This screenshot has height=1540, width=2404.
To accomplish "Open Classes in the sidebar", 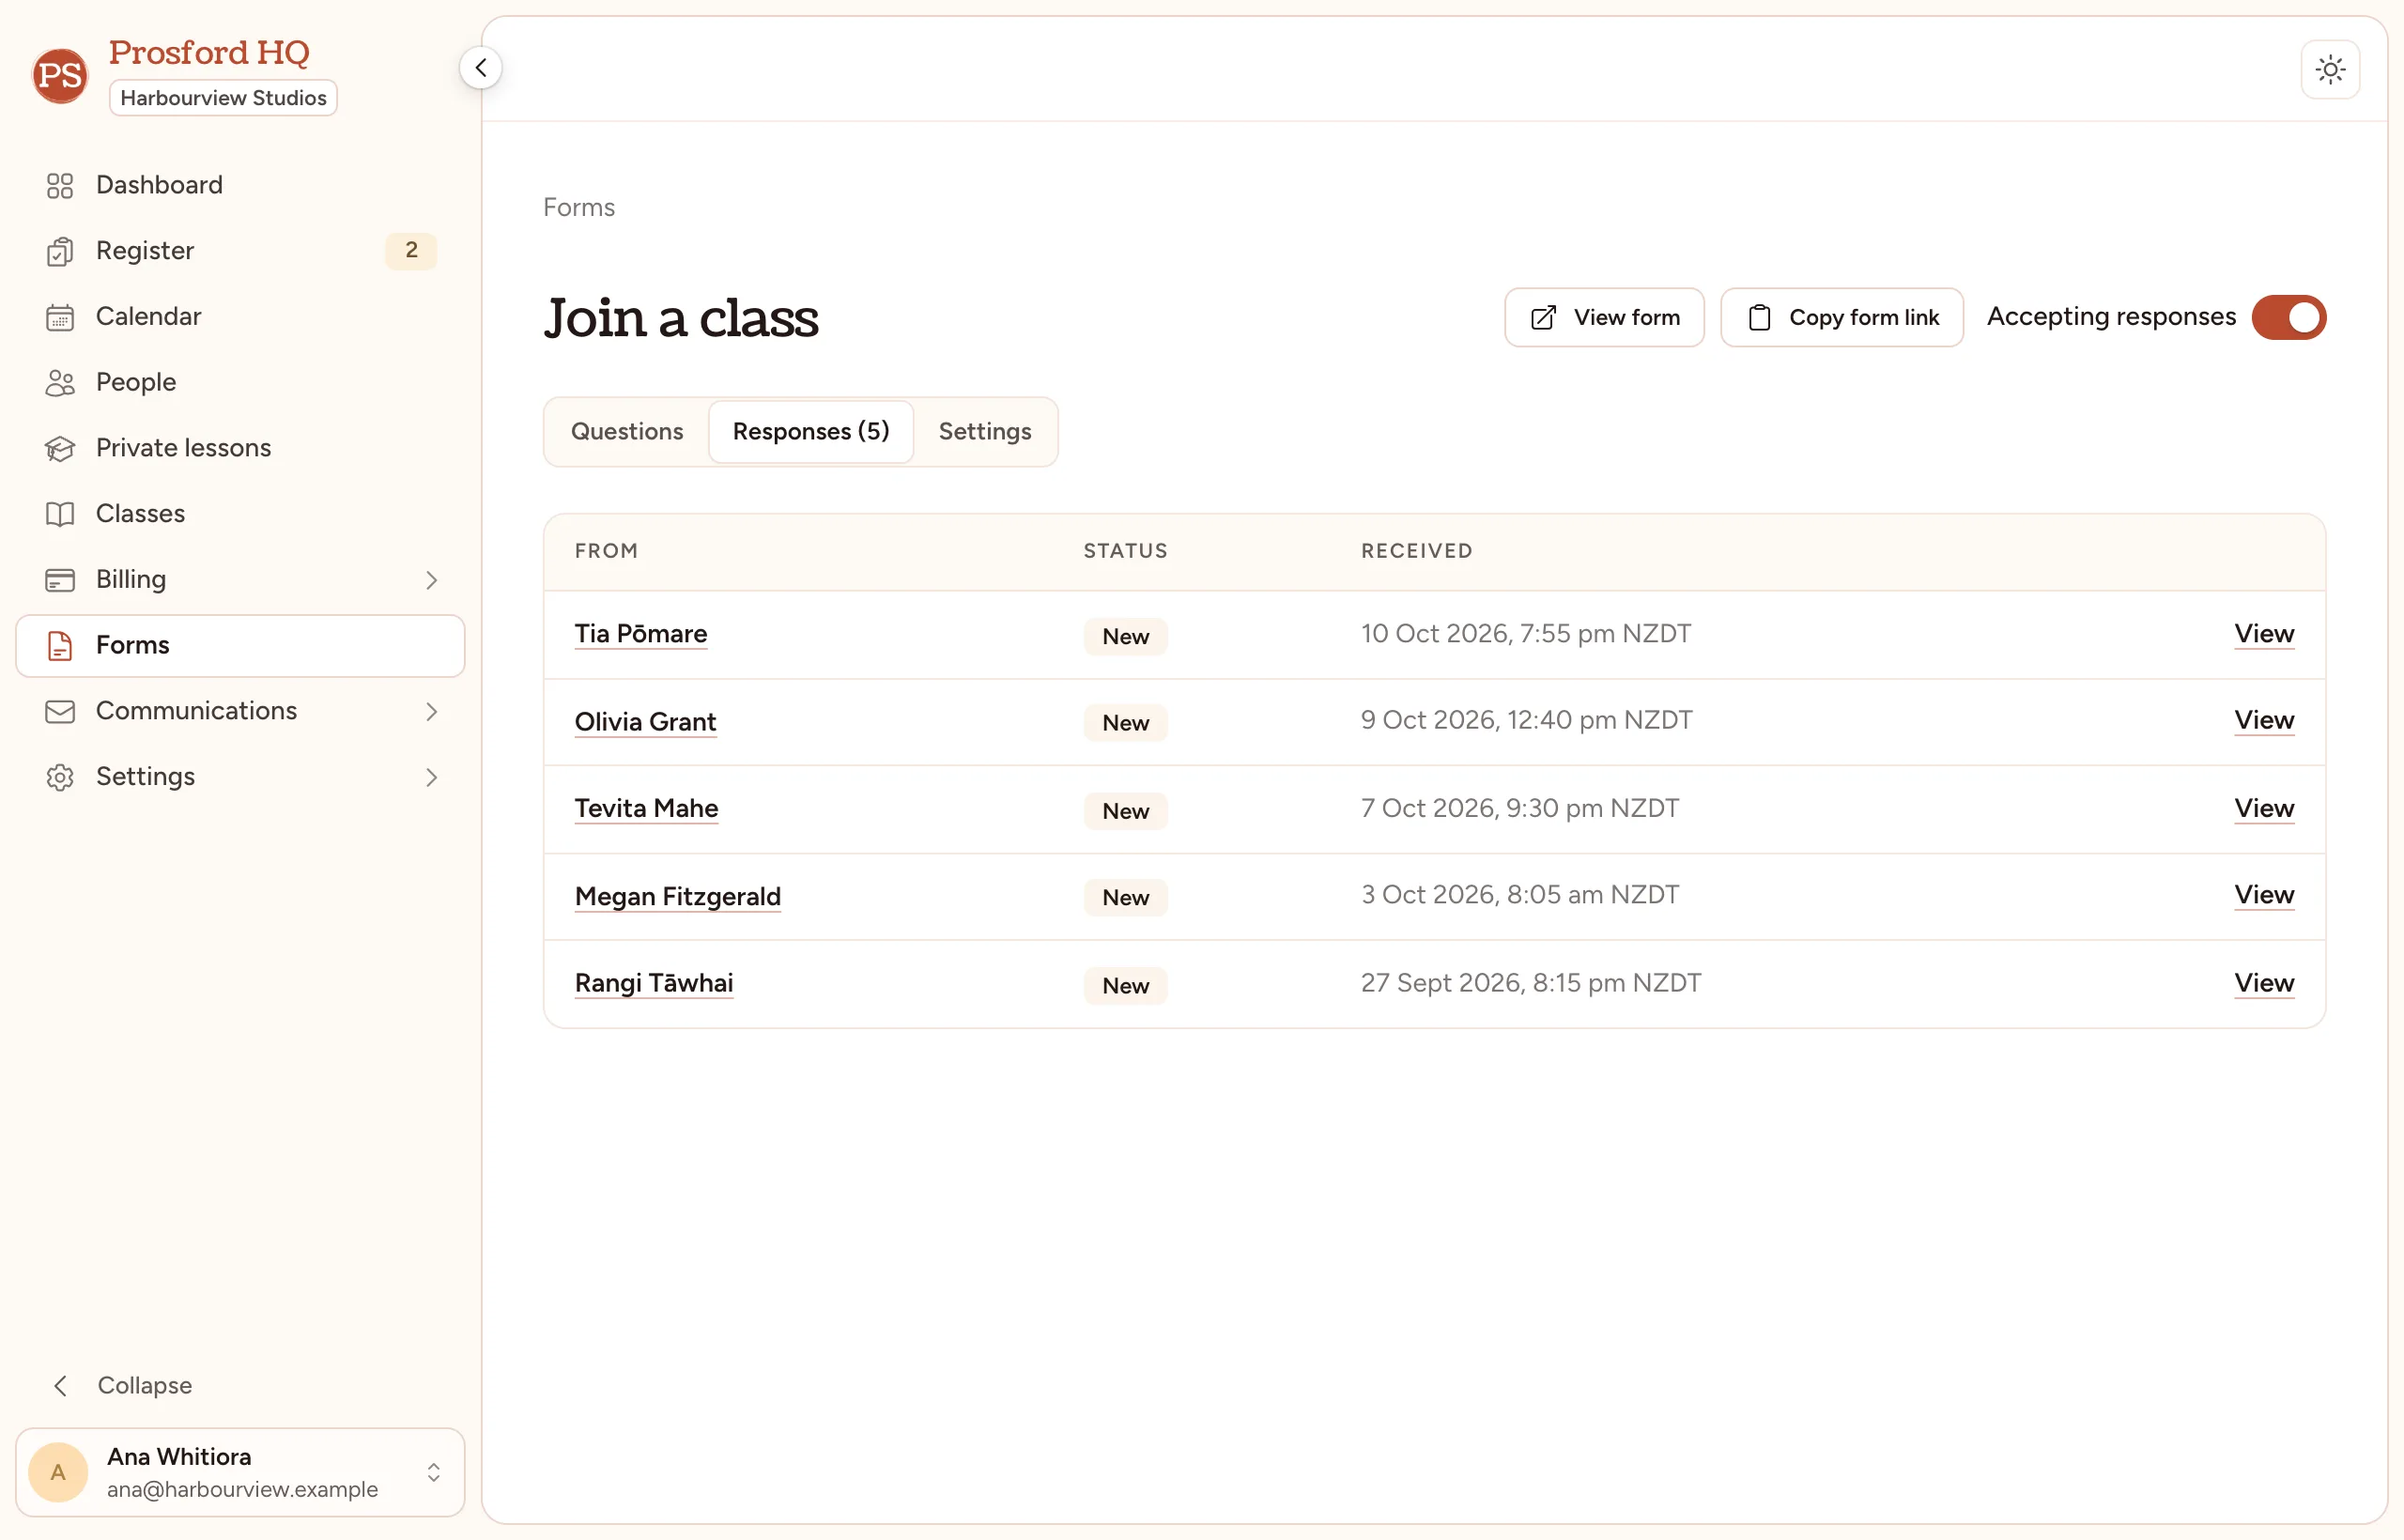I will 240,514.
